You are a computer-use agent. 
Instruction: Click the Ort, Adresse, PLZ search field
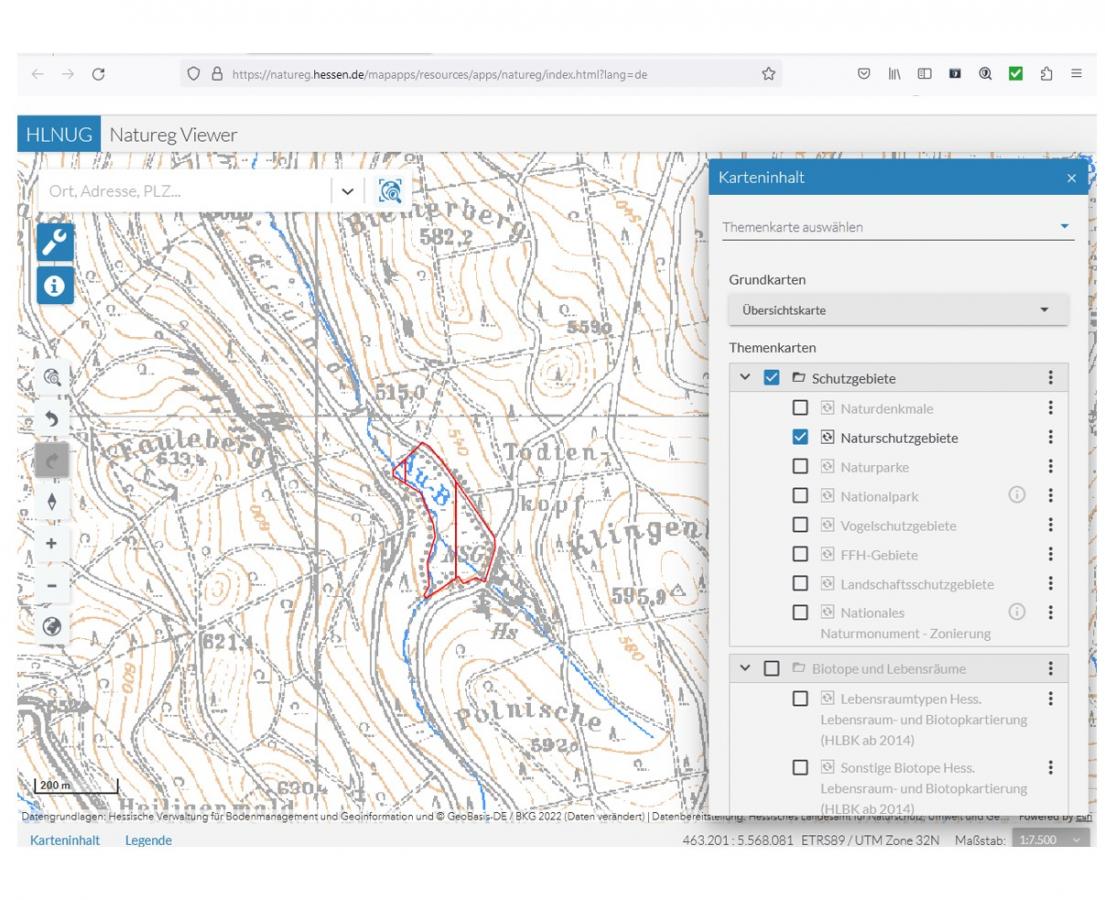(185, 191)
